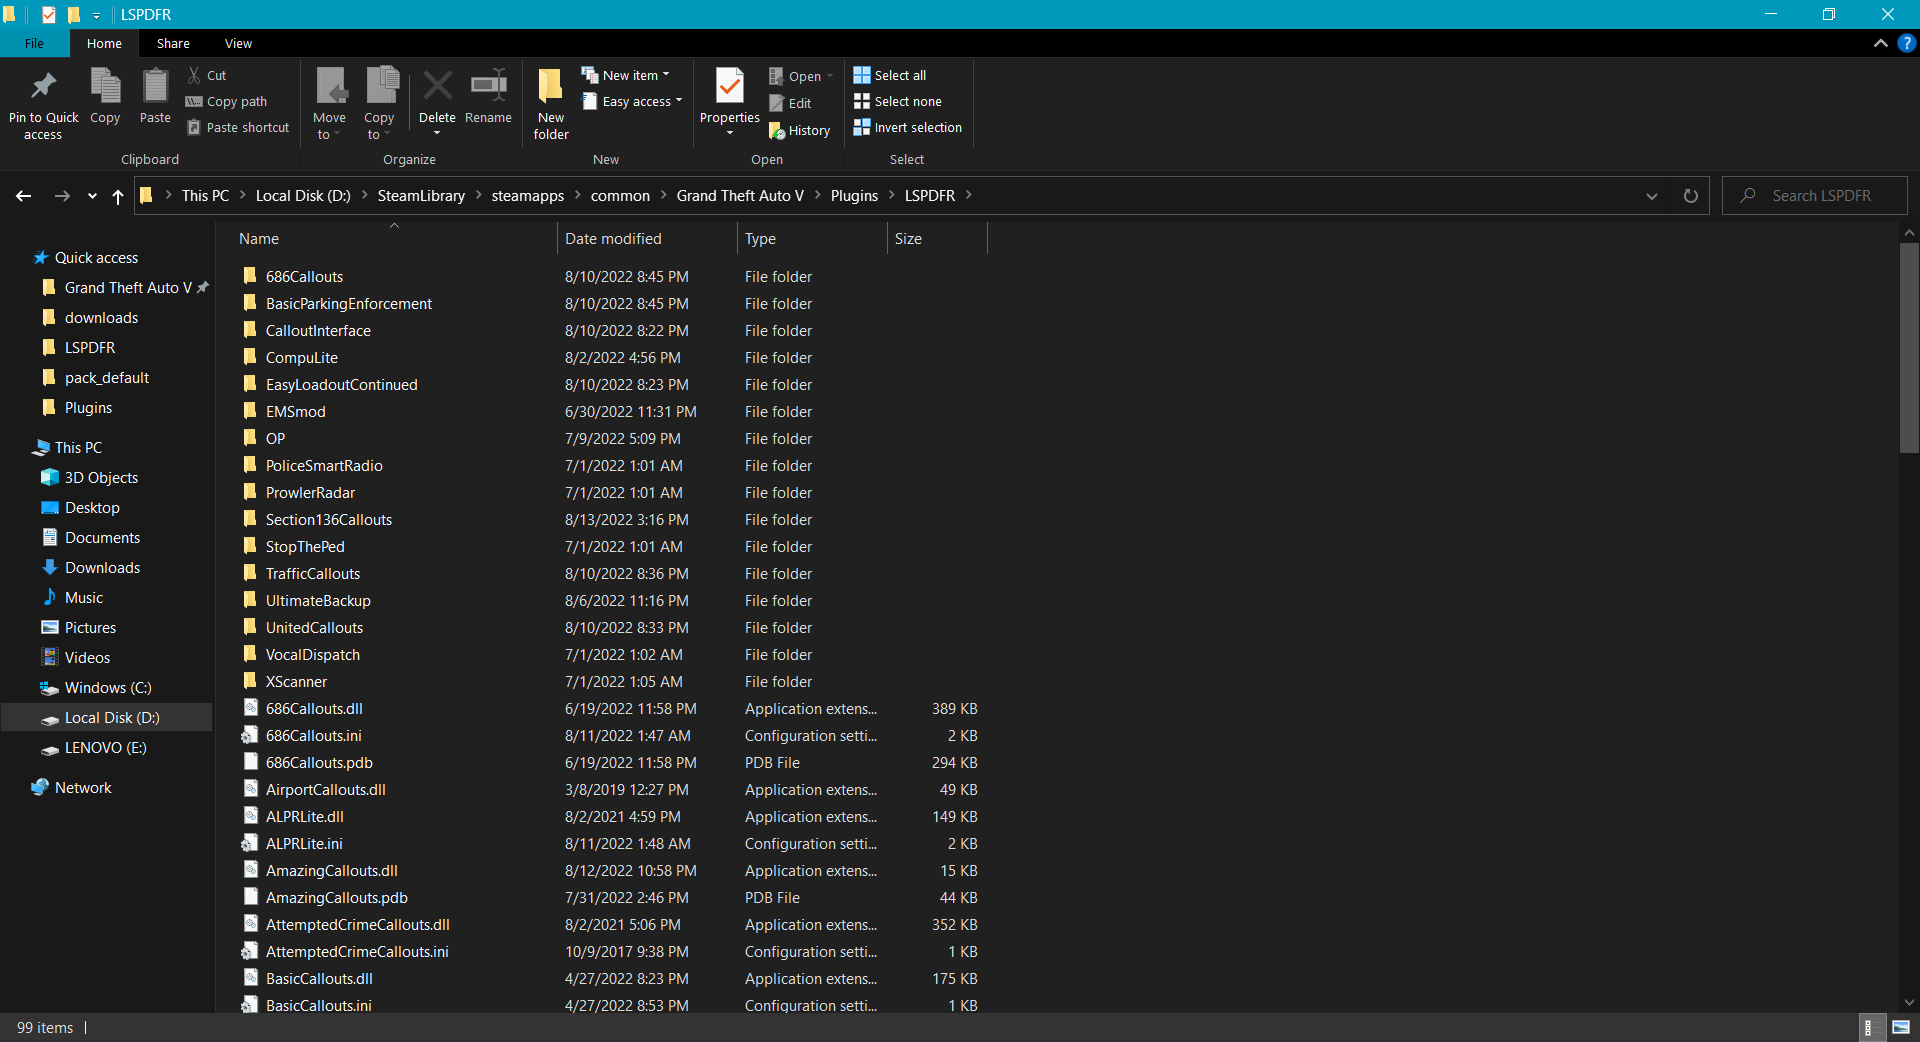Go up one folder level with the up arrow

coord(118,196)
